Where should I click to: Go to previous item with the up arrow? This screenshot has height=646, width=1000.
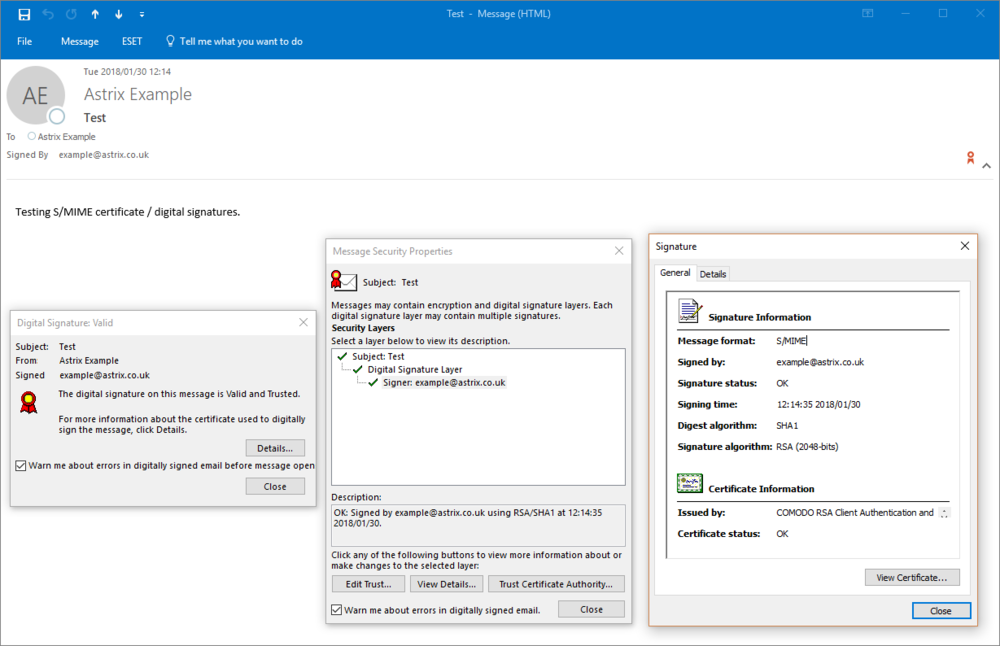point(95,14)
